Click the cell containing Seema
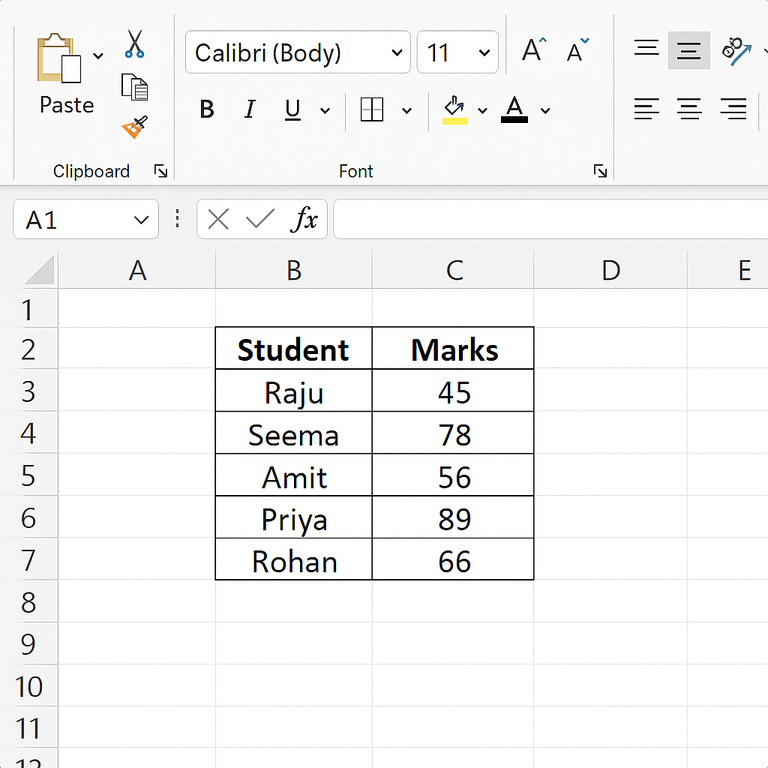Image resolution: width=768 pixels, height=768 pixels. point(294,433)
